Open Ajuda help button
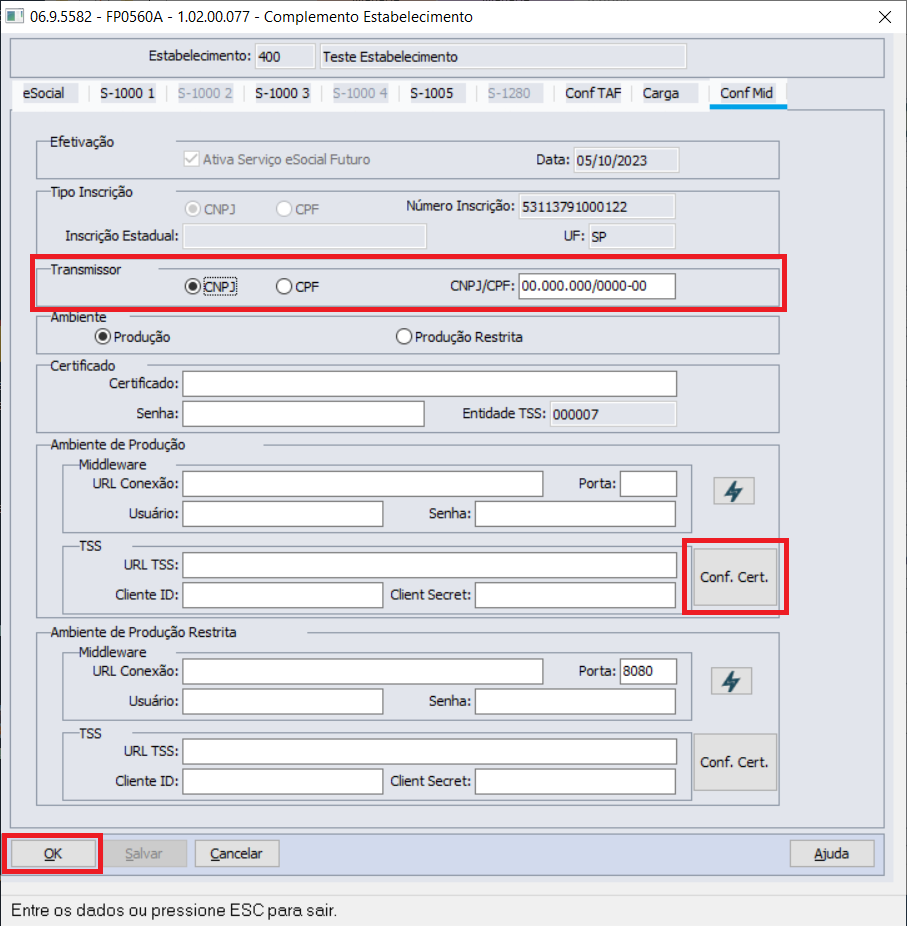907x926 pixels. tap(831, 853)
